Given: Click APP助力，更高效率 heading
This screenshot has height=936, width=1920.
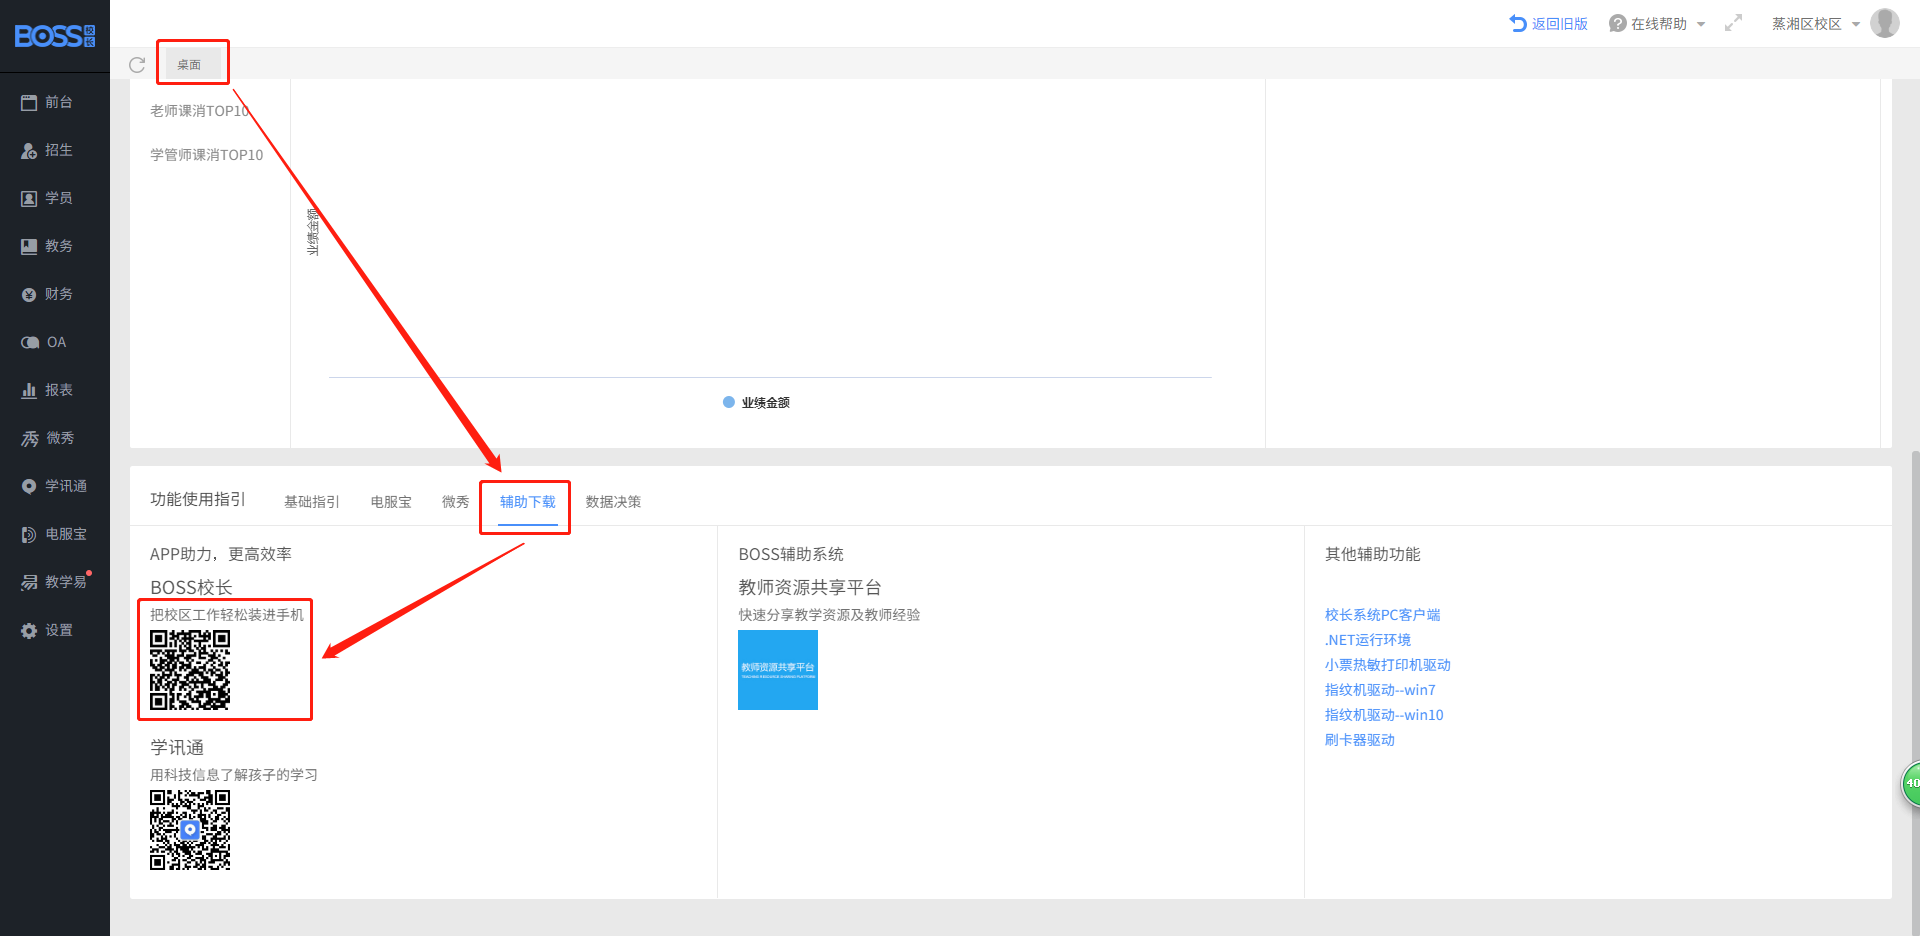Looking at the screenshot, I should pyautogui.click(x=220, y=554).
